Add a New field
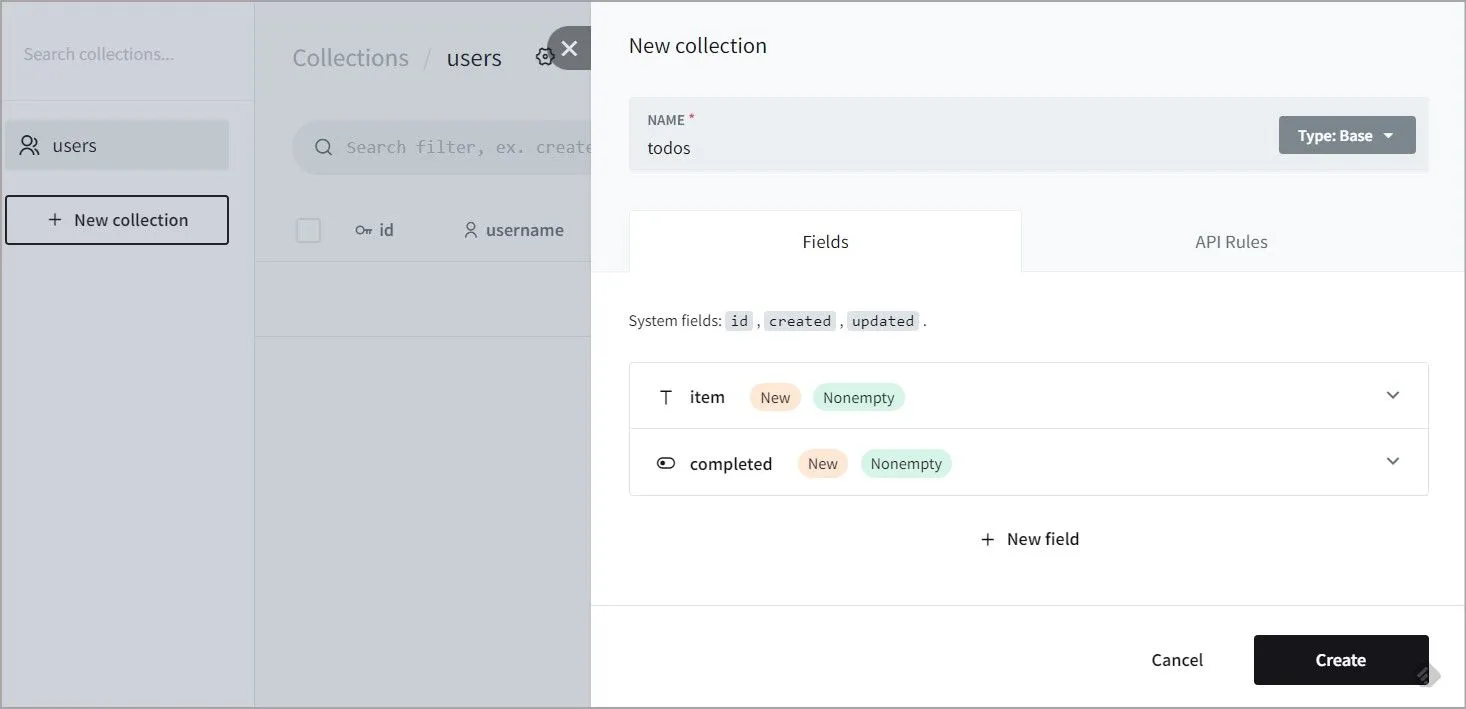The image size is (1466, 709). click(1029, 539)
